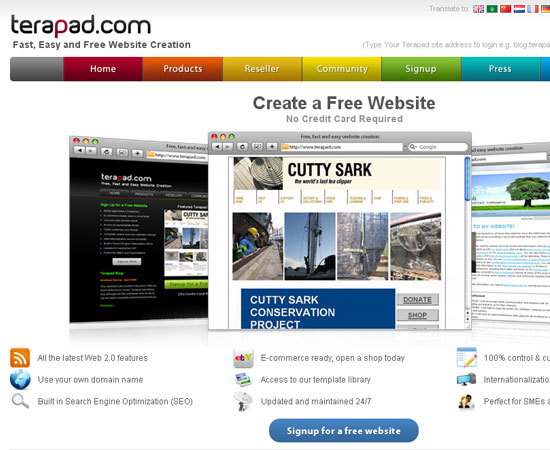The image size is (550, 450).
Task: Click Fast, Easy and Free Website Creation tagline
Action: [102, 45]
